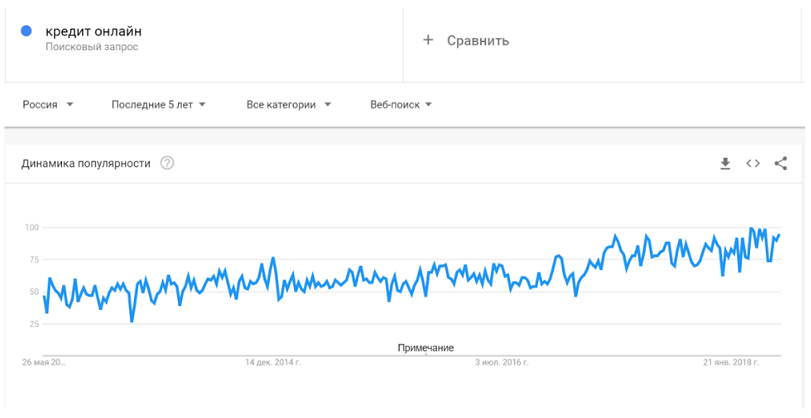Image resolution: width=811 pixels, height=418 pixels.
Task: Select the 14 дек. 2014 г. axis label
Action: (x=273, y=362)
